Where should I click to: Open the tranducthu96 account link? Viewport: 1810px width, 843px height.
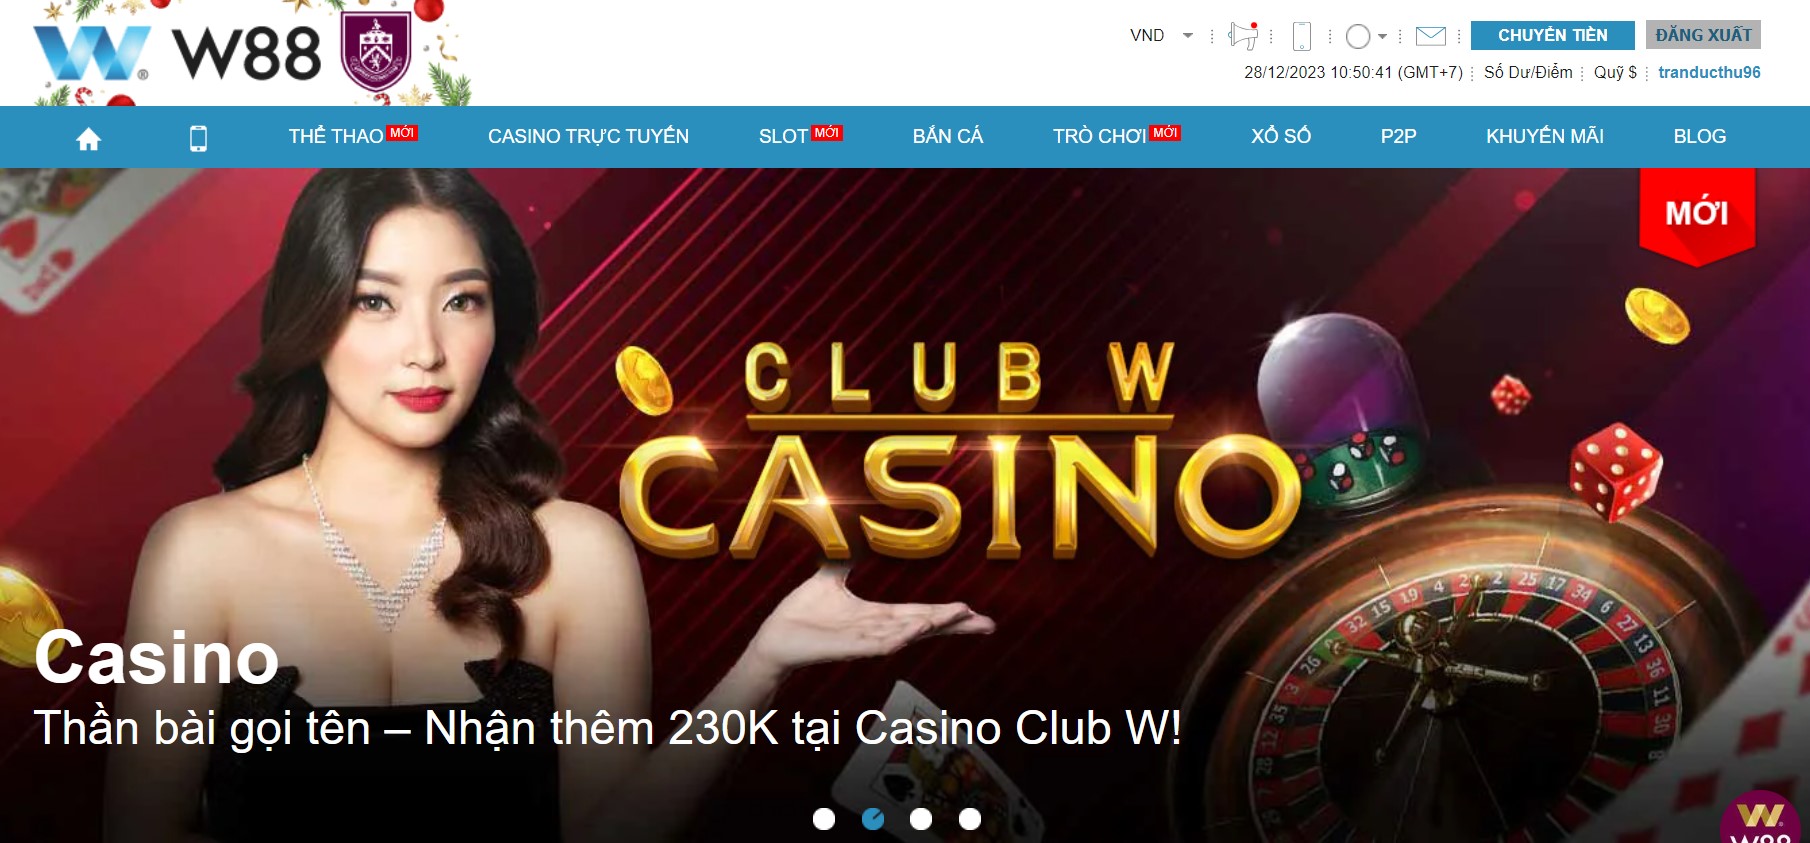[1709, 72]
